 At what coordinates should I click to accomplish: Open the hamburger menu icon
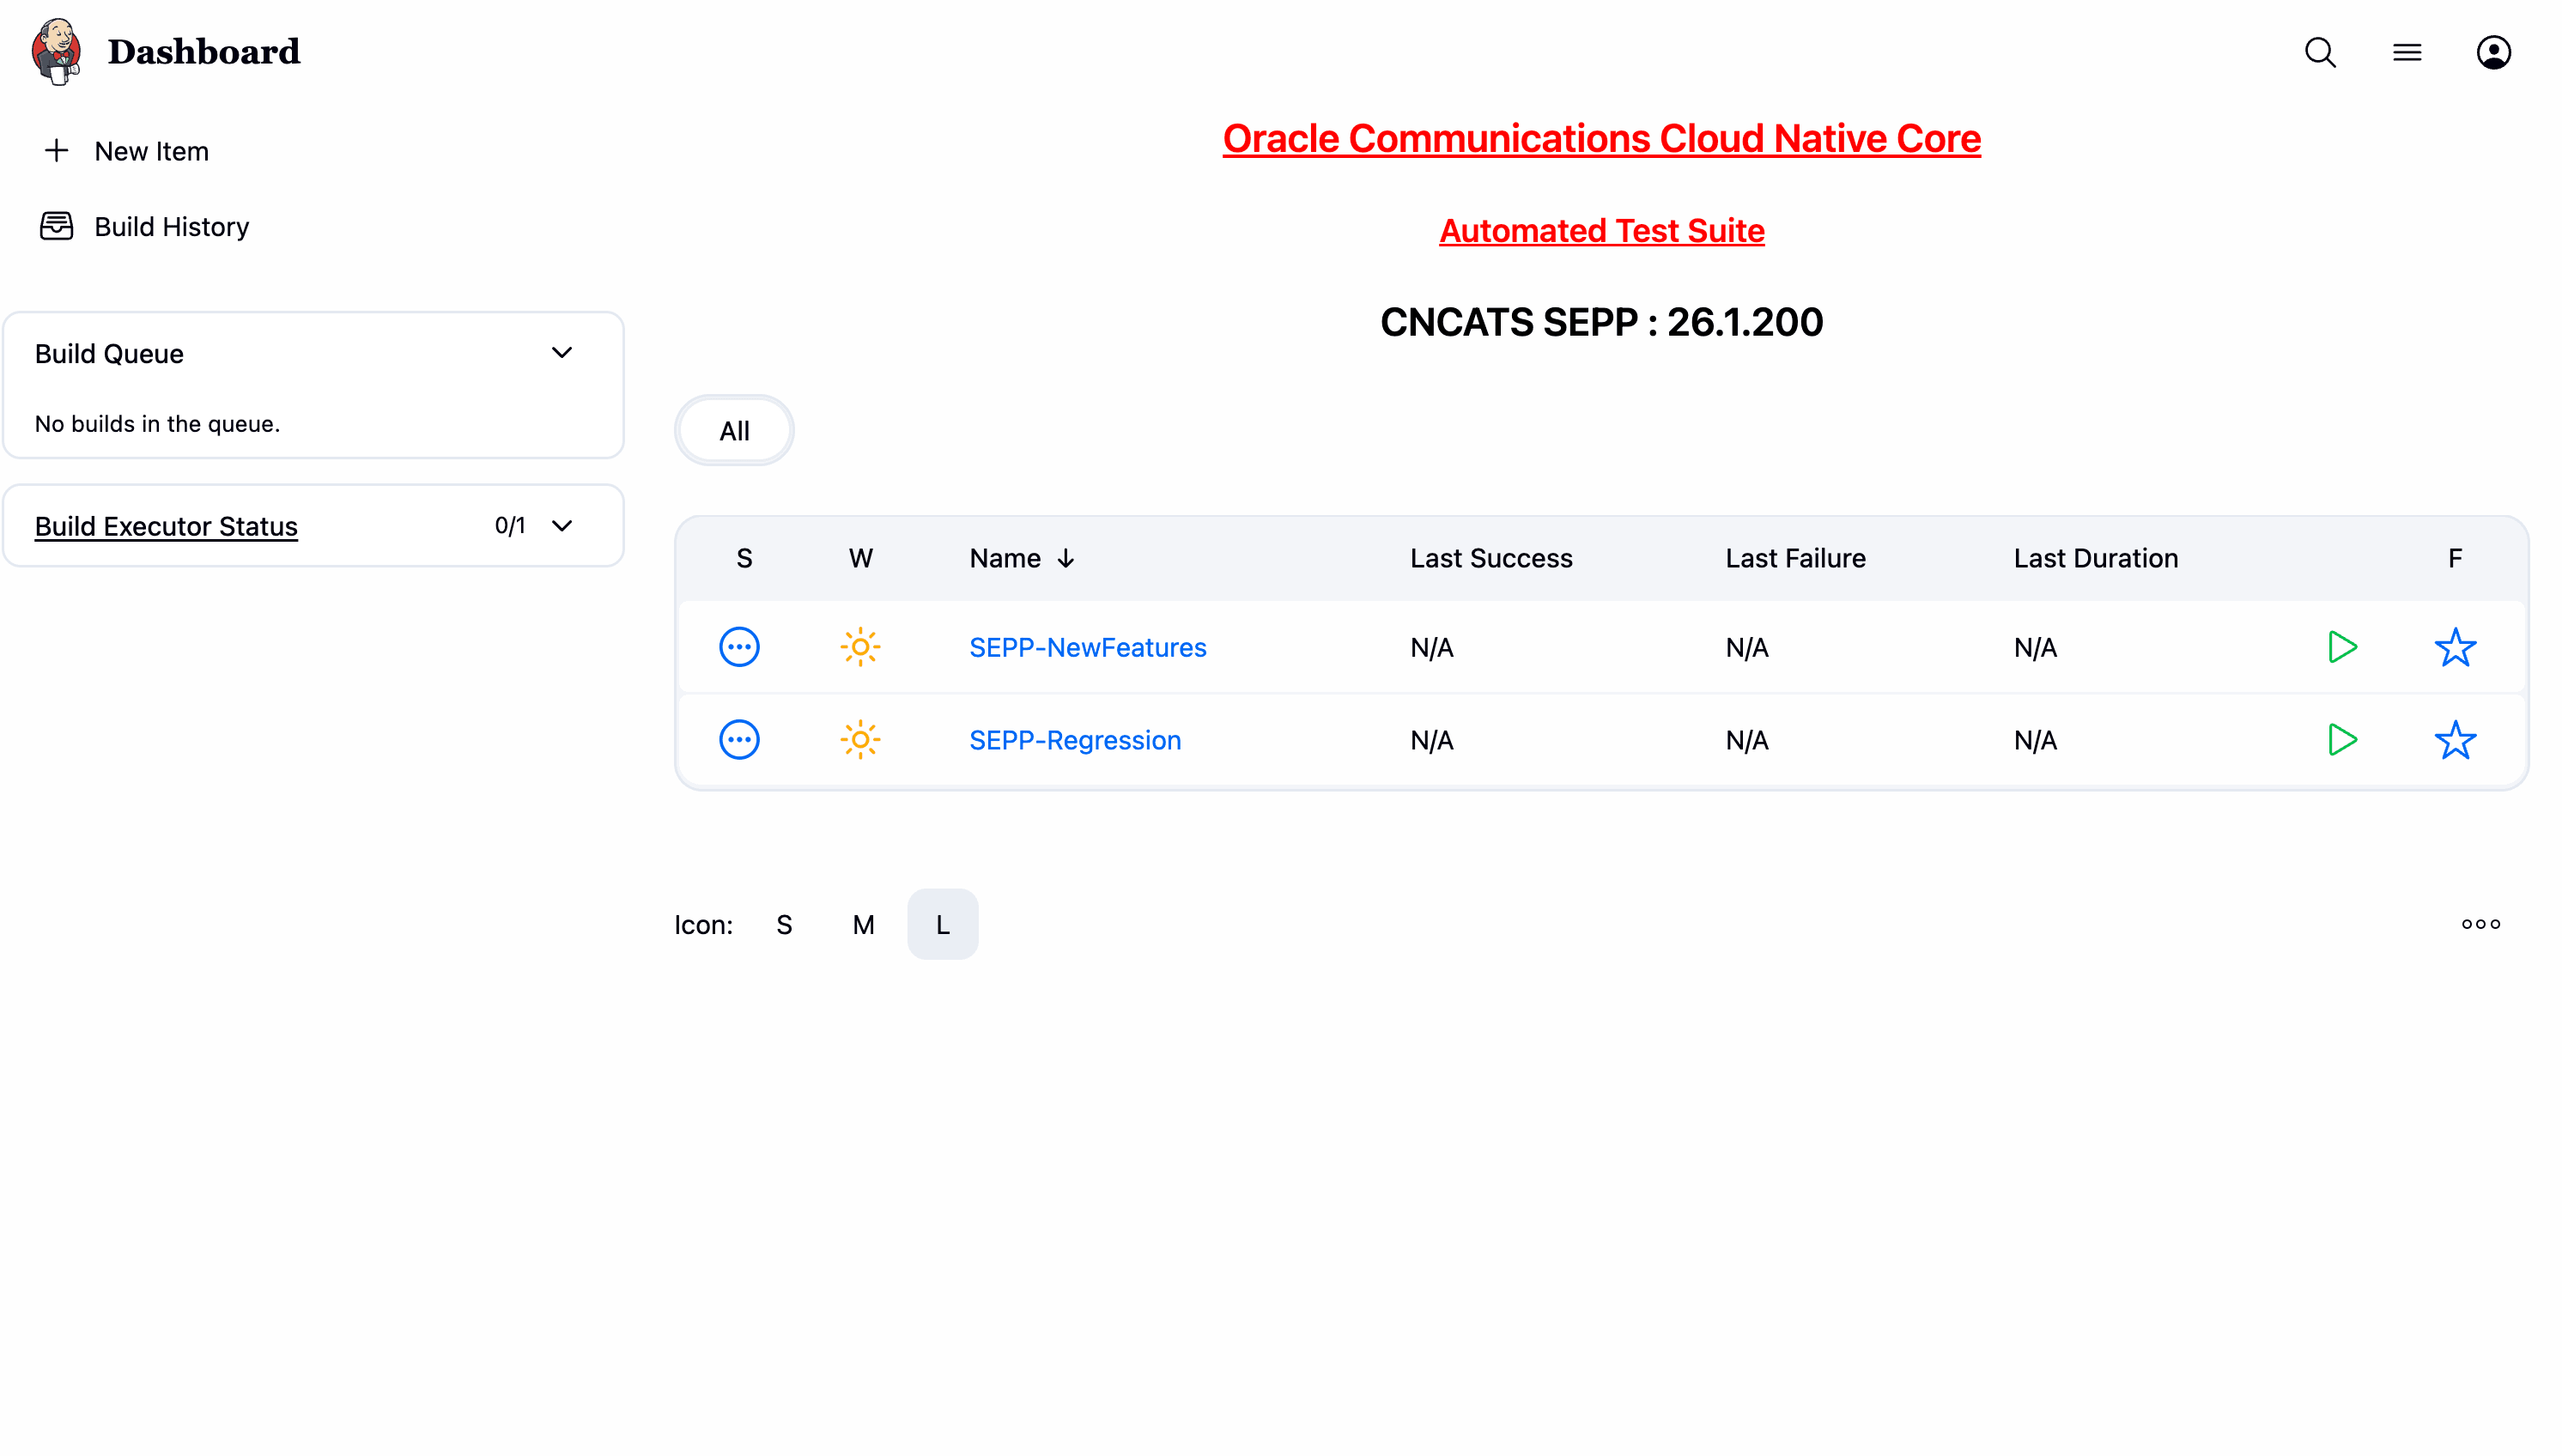pos(2407,52)
